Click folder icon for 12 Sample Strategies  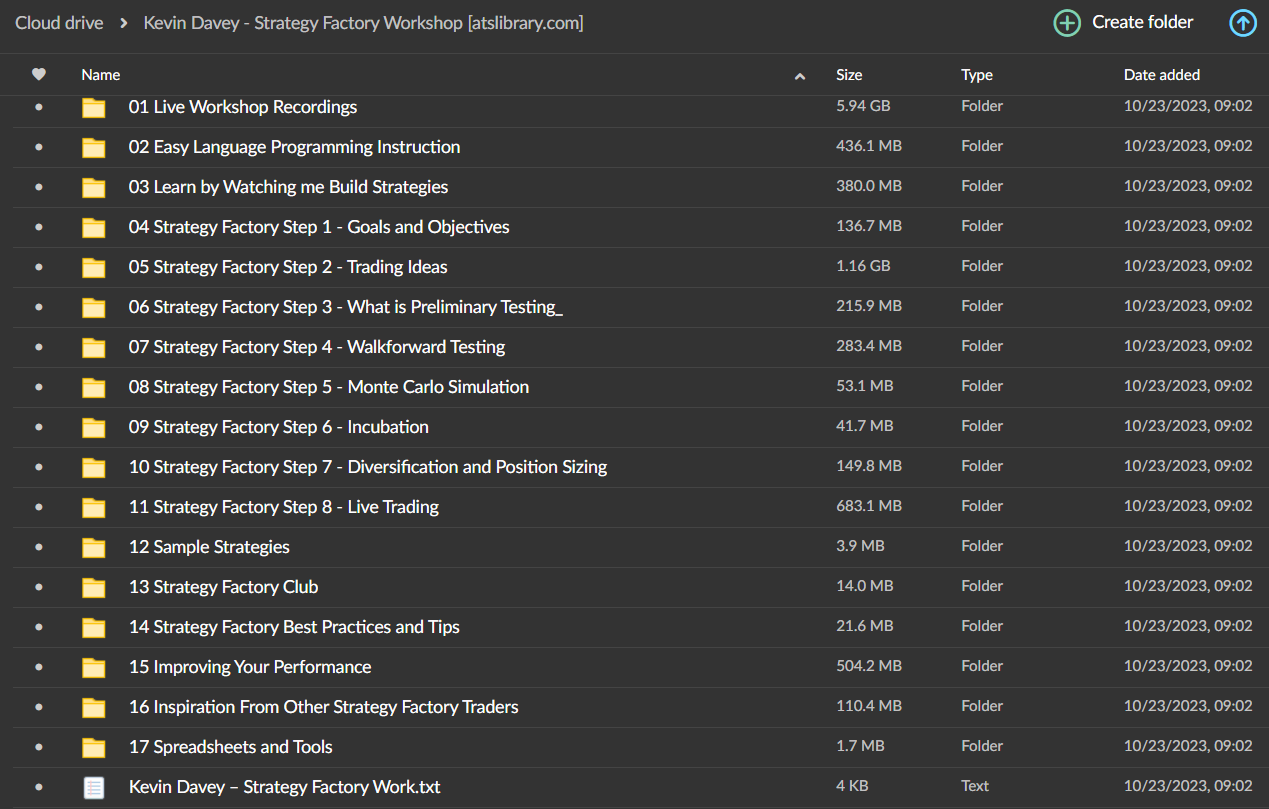coord(93,547)
